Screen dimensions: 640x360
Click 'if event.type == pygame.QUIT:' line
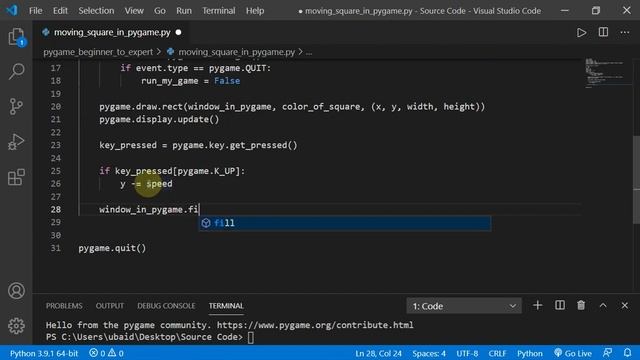[x=195, y=68]
